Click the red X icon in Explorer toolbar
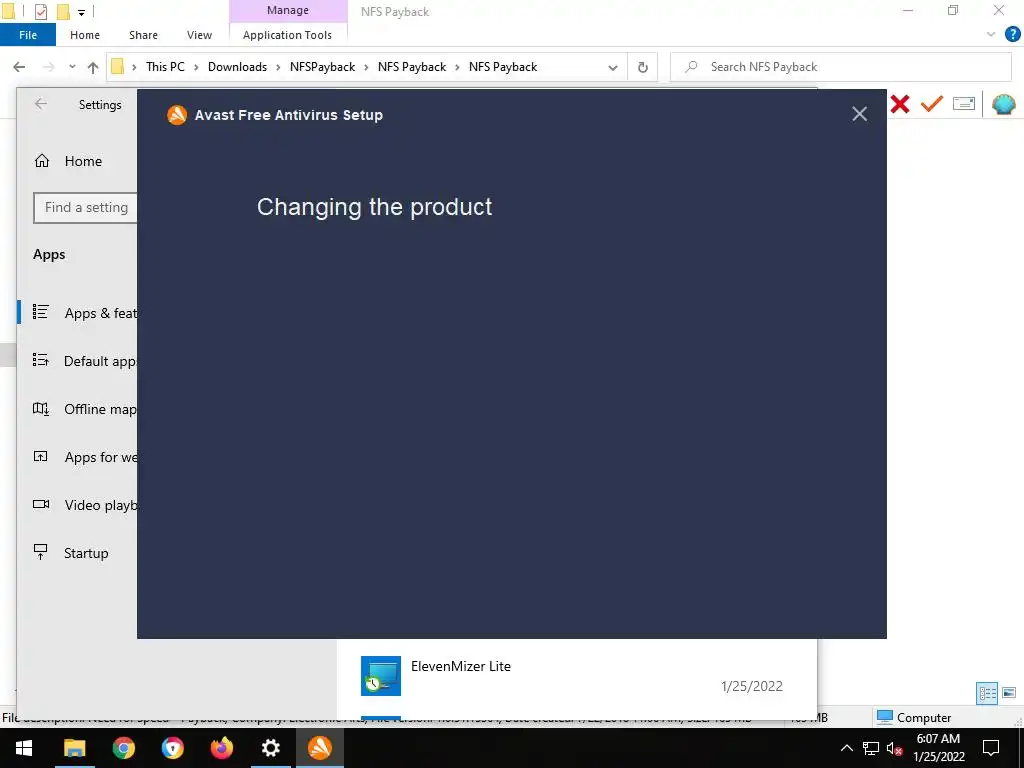The height and width of the screenshot is (768, 1024). [x=900, y=104]
